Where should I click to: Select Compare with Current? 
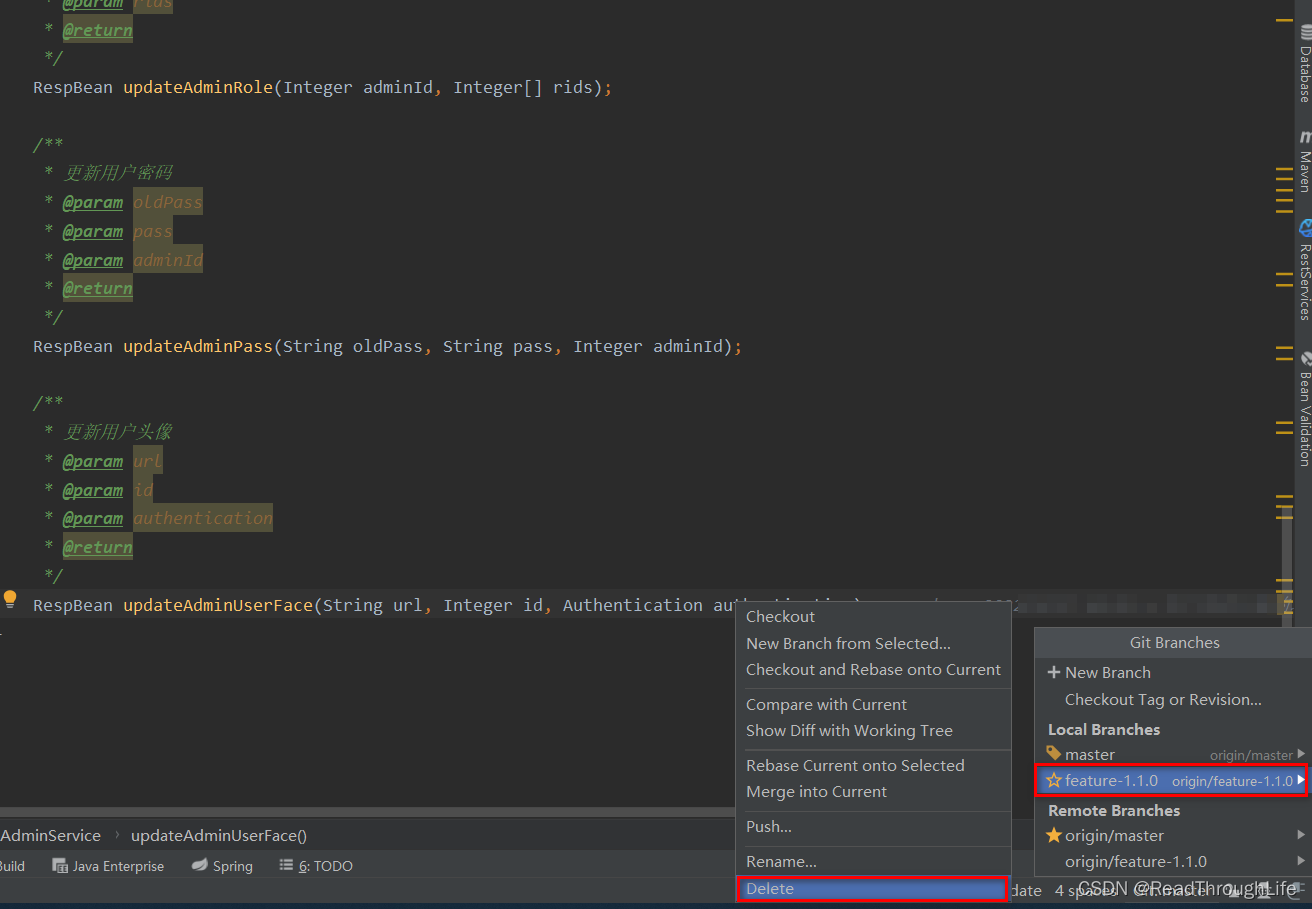[x=873, y=705]
